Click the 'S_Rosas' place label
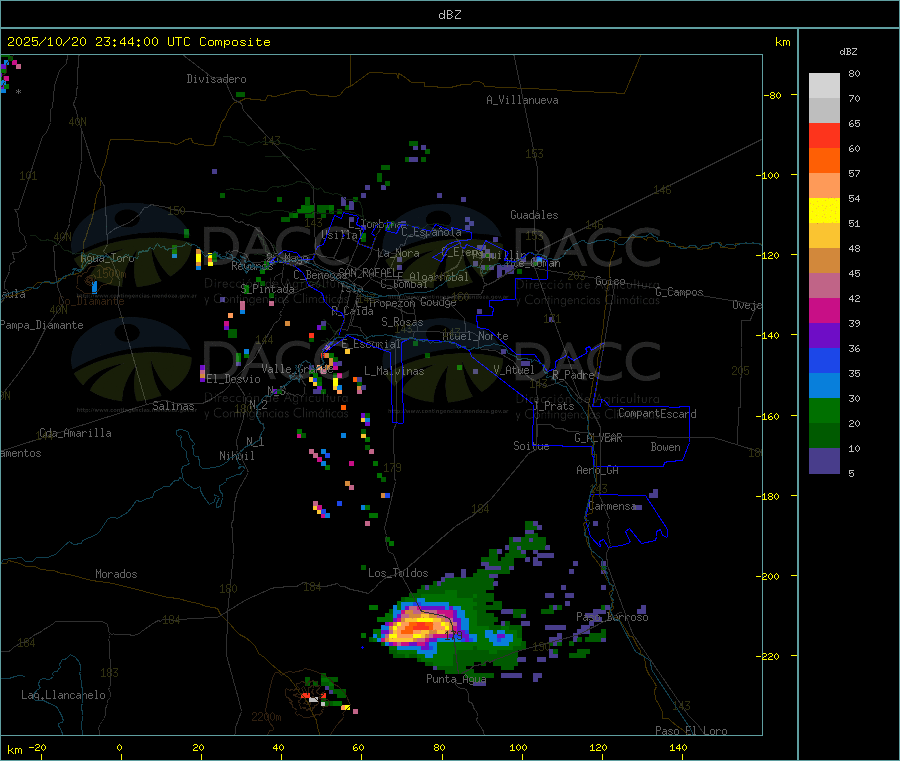 [402, 322]
